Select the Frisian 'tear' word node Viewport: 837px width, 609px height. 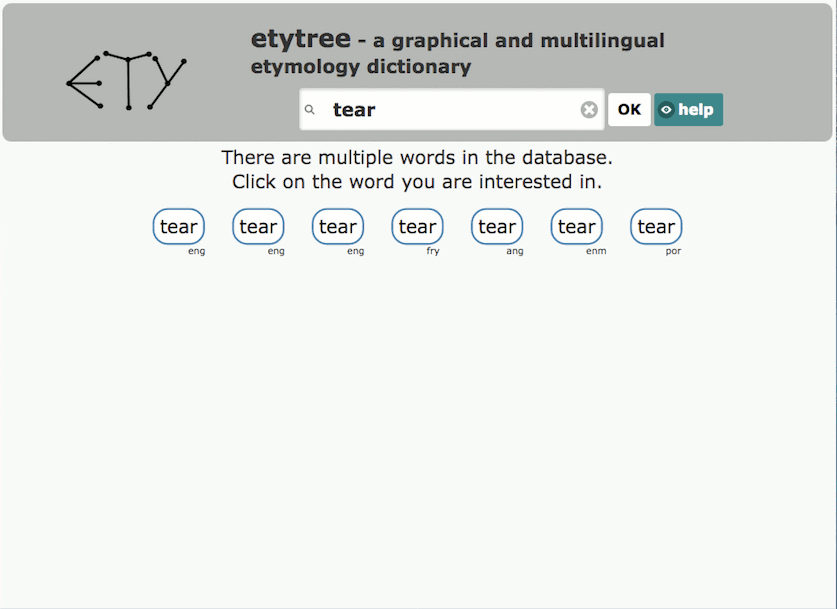click(417, 227)
